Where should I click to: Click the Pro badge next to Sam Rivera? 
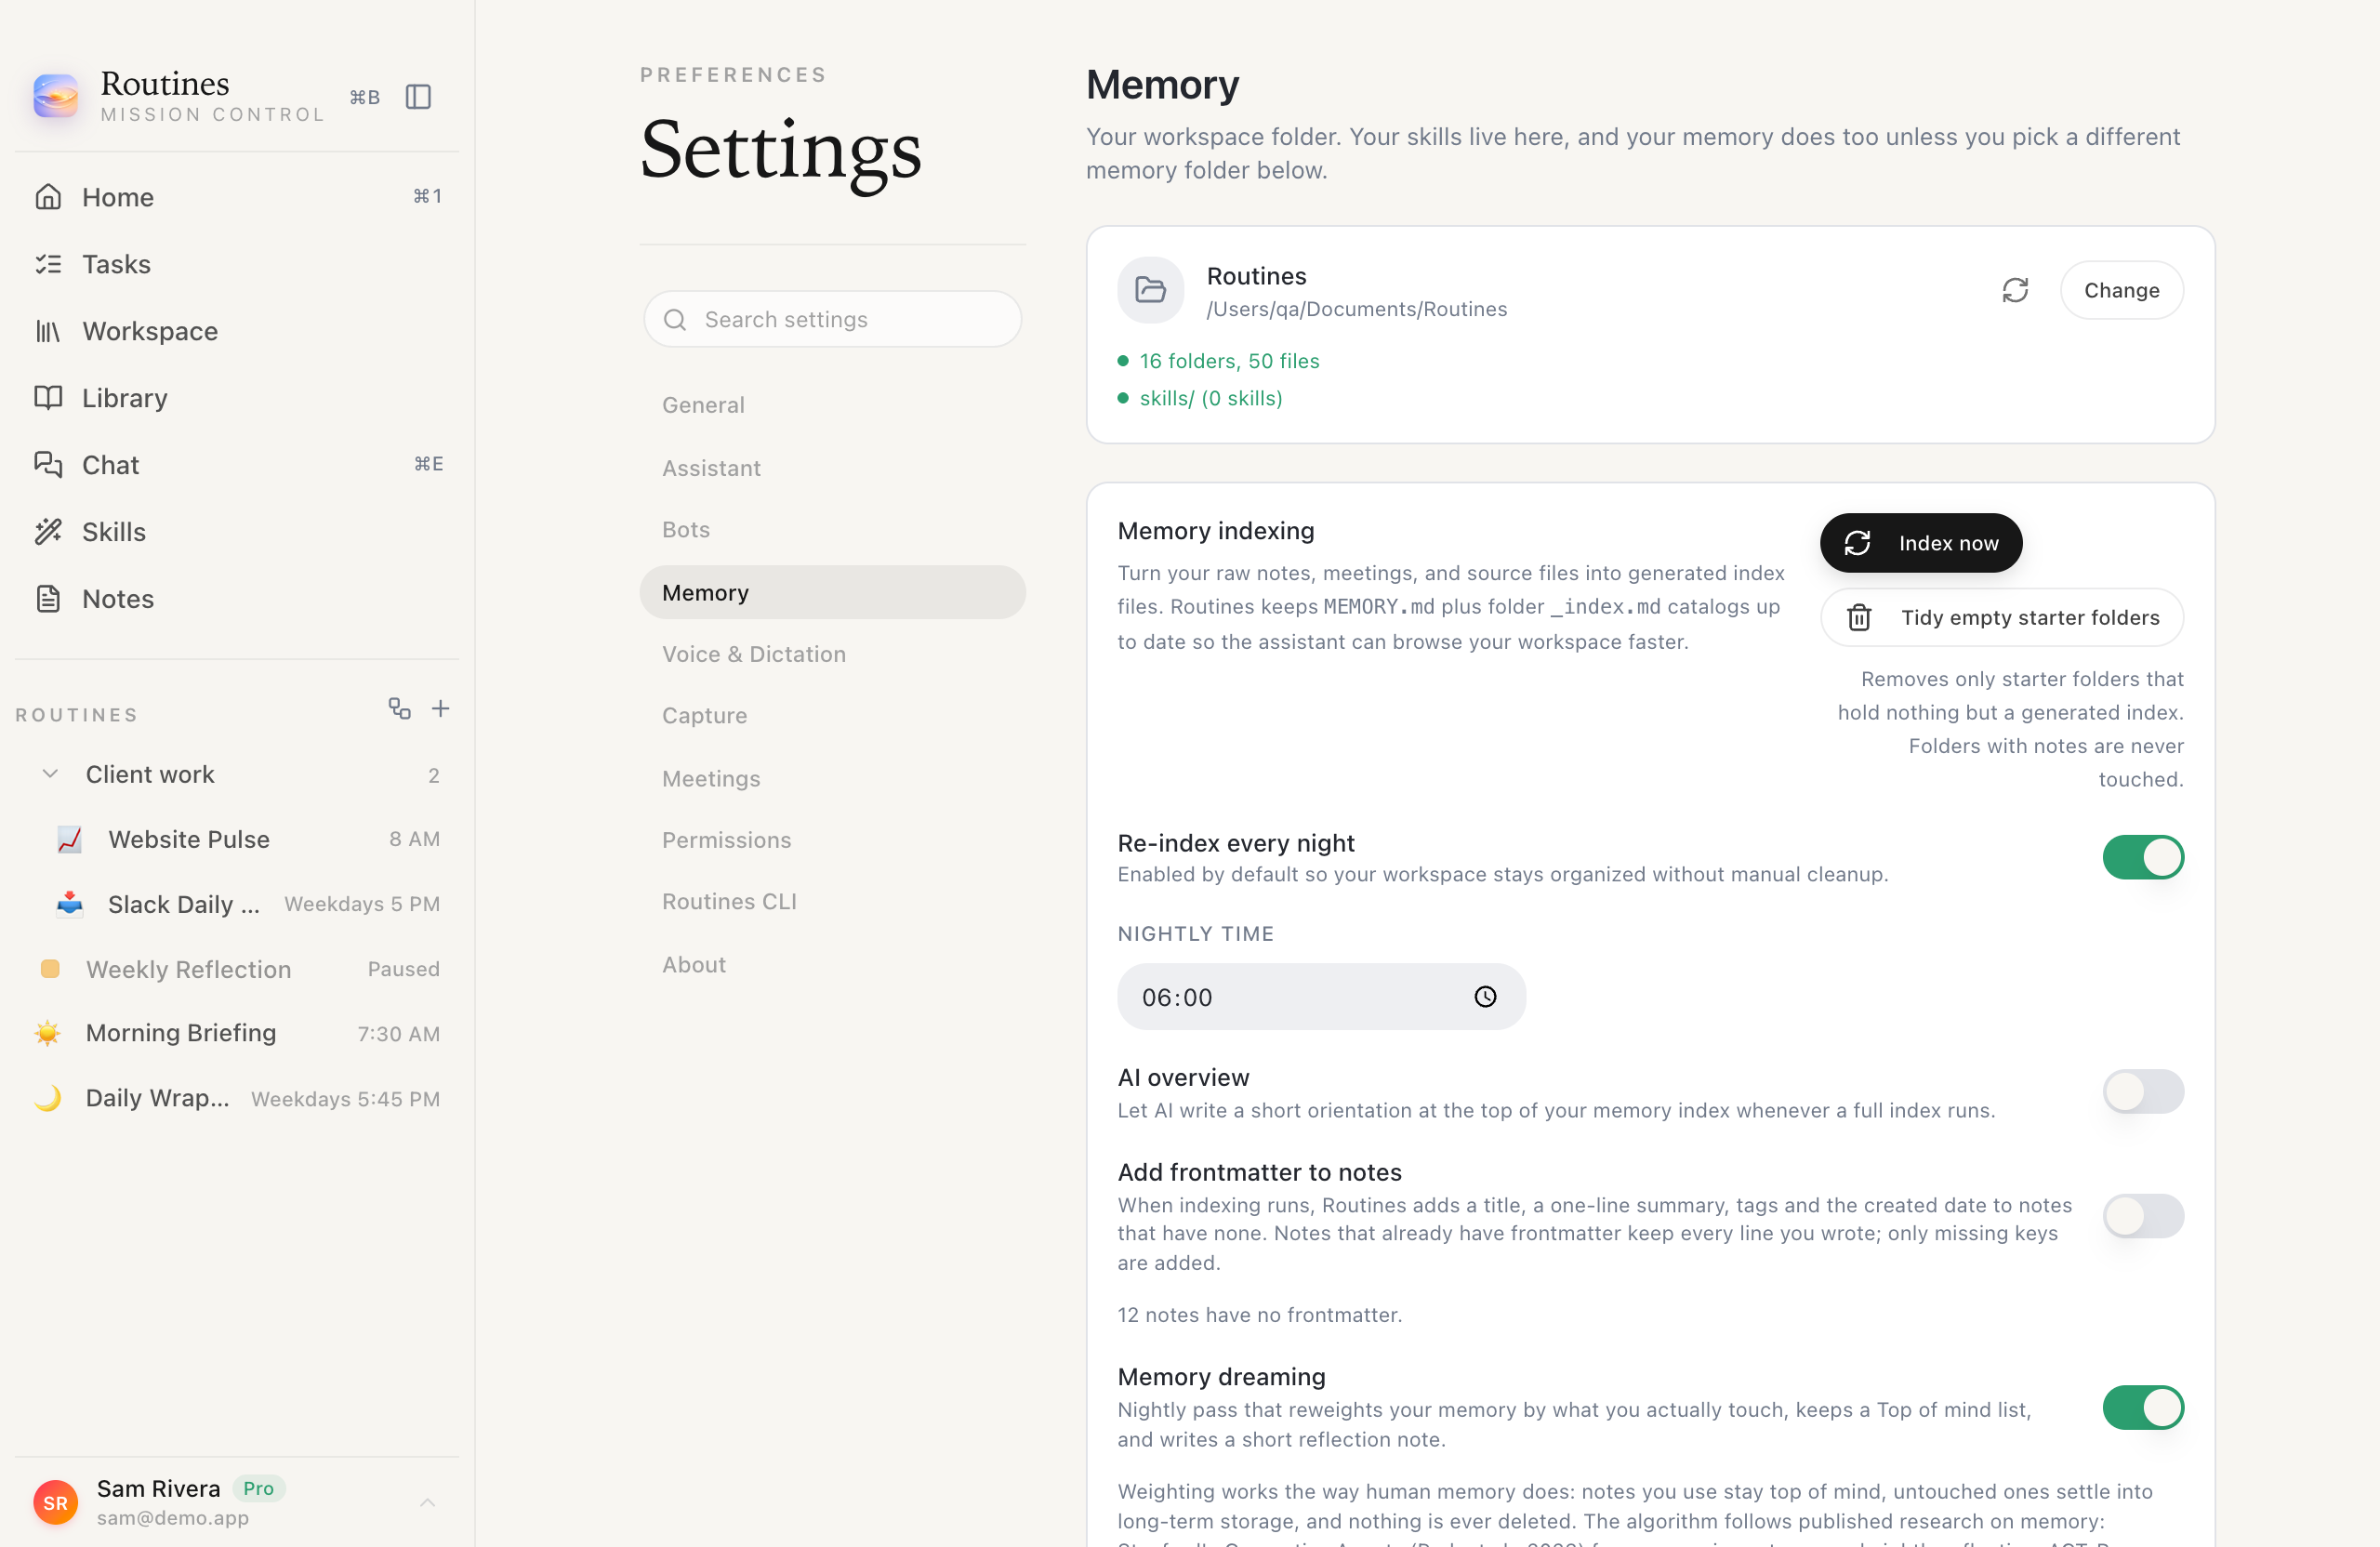[259, 1489]
